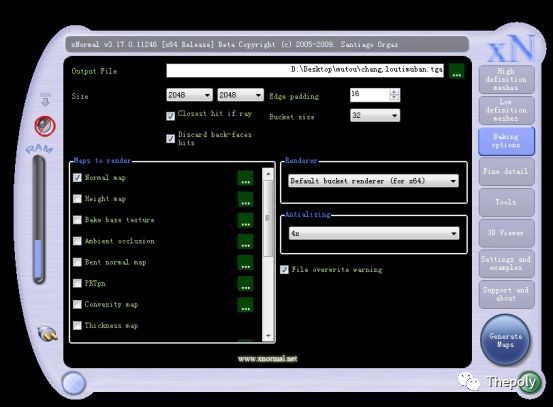554x407 pixels.
Task: Click the red circled globe icon
Action: (45, 126)
